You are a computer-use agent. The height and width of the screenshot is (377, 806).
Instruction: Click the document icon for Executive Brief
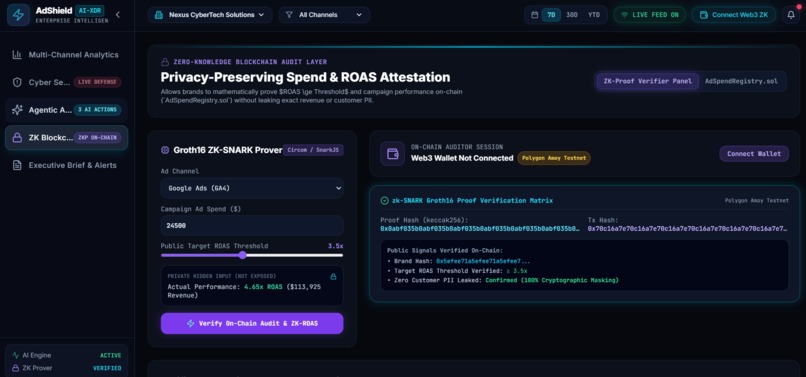tap(17, 165)
